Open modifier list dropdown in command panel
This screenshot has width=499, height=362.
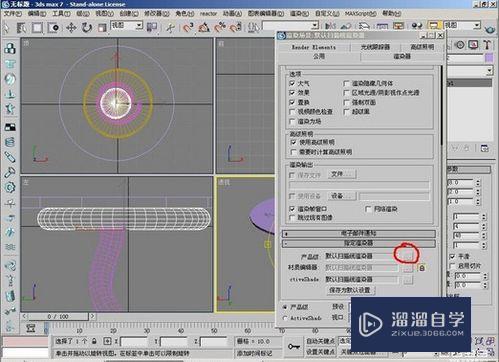pyautogui.click(x=489, y=70)
